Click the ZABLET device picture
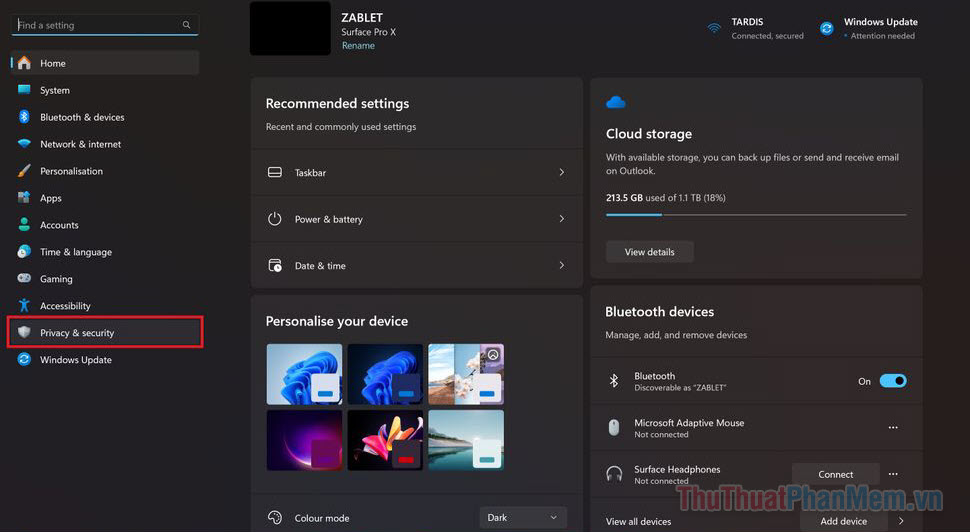 pyautogui.click(x=290, y=28)
